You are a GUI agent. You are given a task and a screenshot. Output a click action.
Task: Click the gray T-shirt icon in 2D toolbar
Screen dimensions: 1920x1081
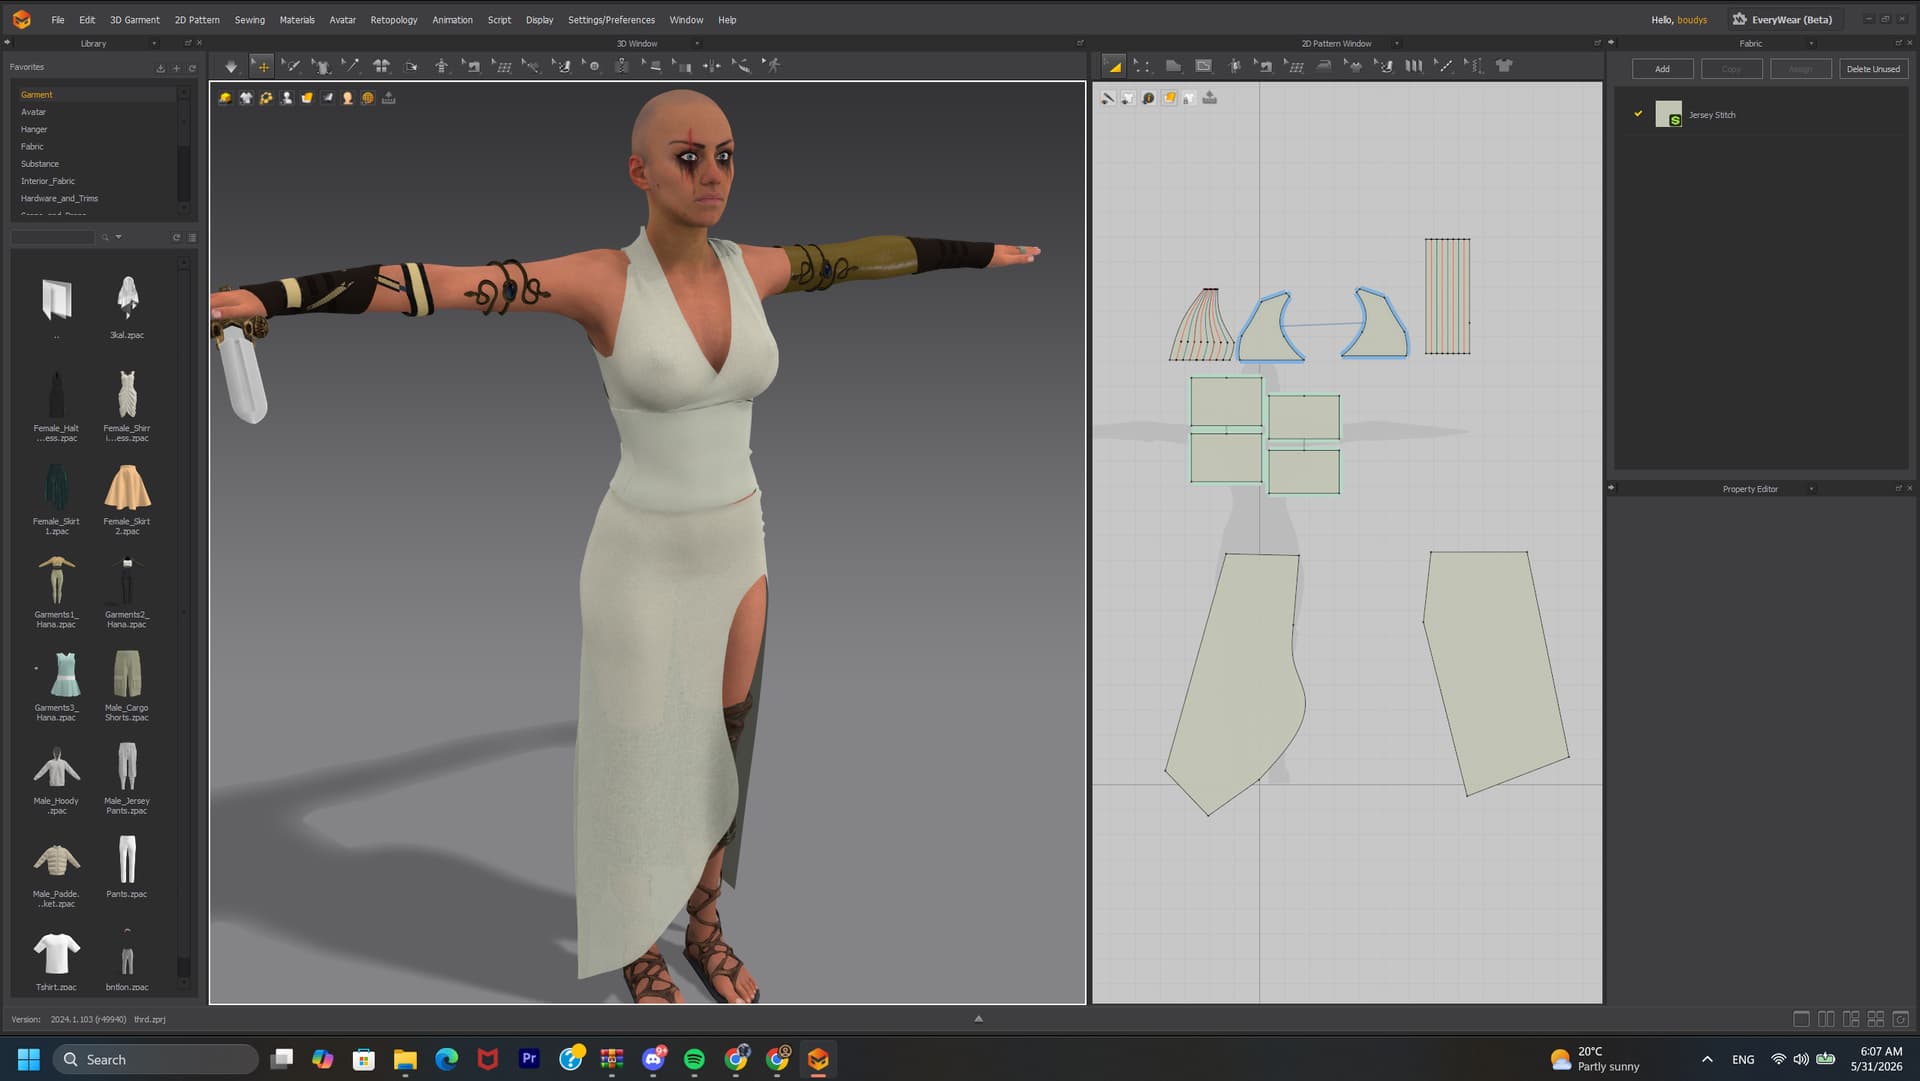[x=1504, y=66]
